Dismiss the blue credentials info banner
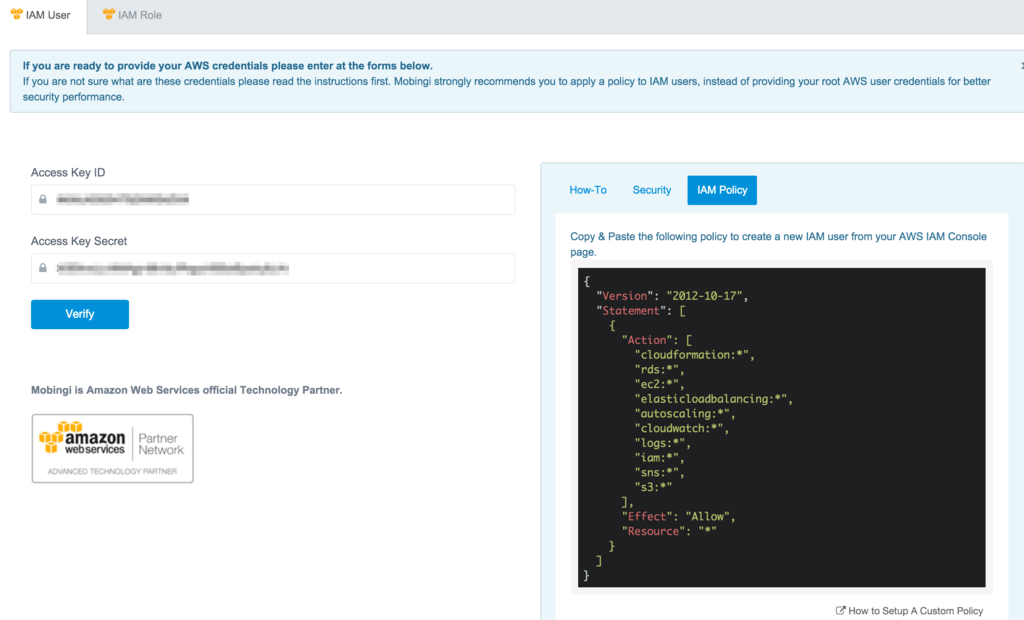The height and width of the screenshot is (620, 1024). pos(1021,65)
